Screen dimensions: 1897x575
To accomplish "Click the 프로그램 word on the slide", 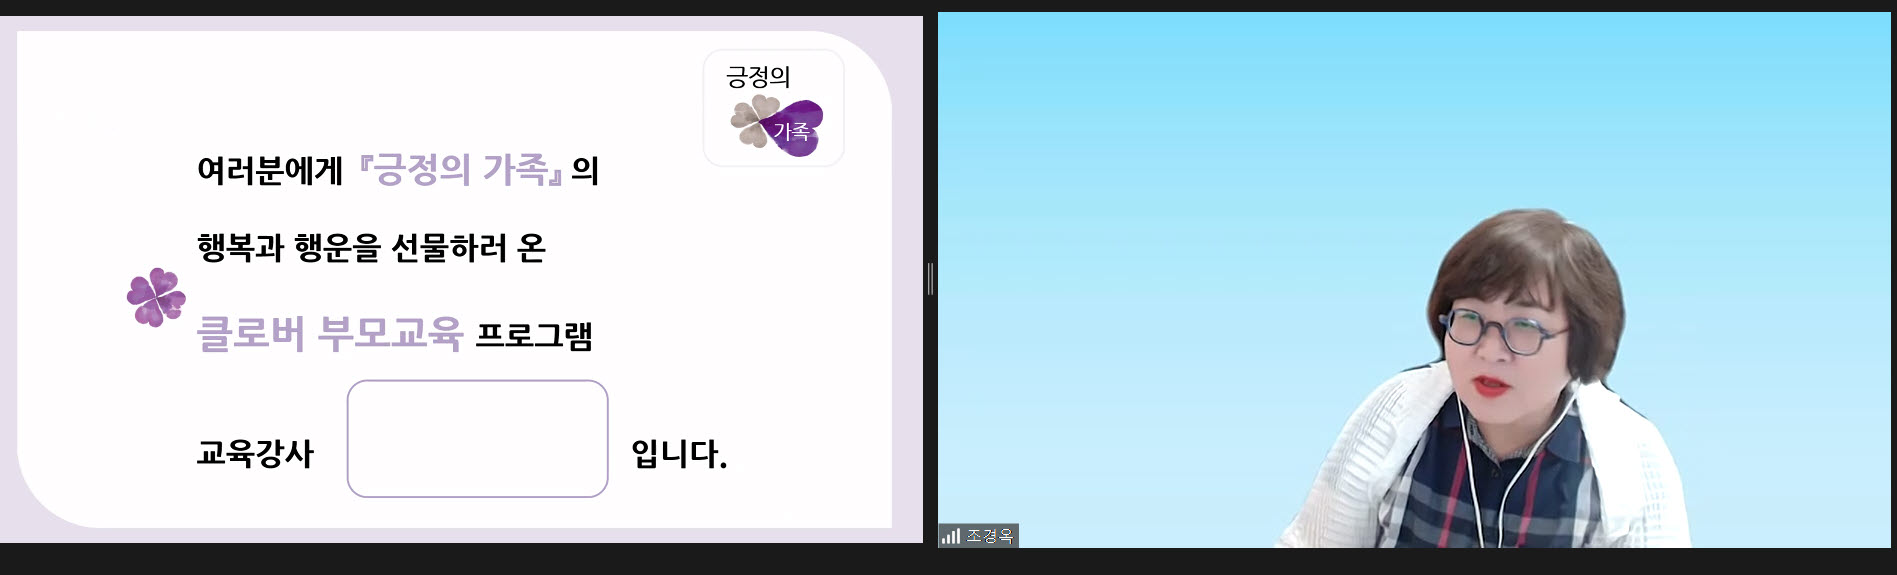I will pyautogui.click(x=534, y=335).
